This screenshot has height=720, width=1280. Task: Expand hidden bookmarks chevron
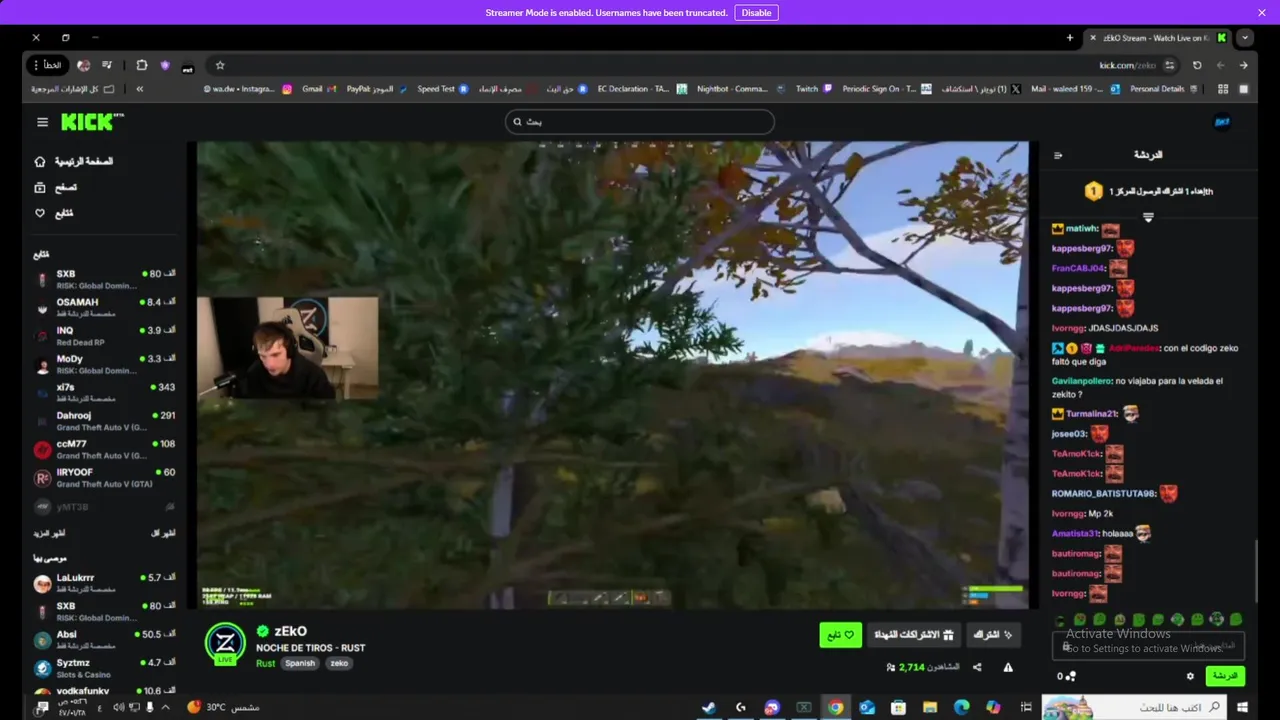(139, 89)
